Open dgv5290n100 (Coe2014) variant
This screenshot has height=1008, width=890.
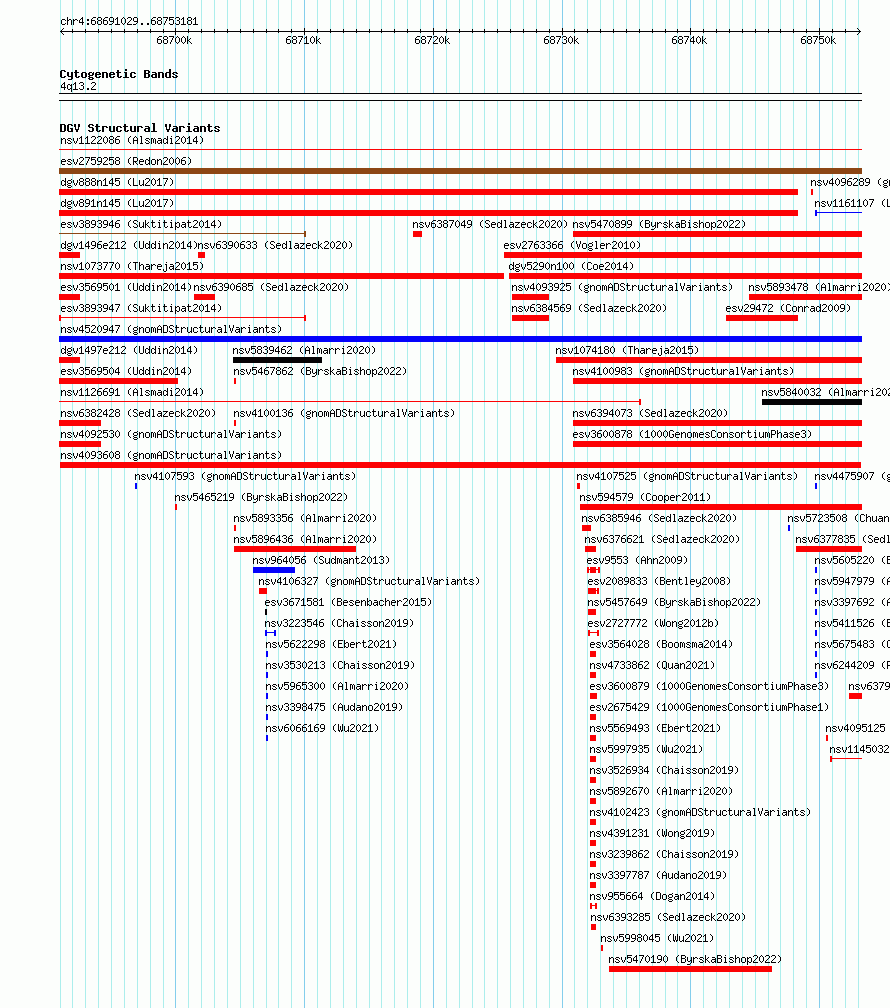click(571, 266)
